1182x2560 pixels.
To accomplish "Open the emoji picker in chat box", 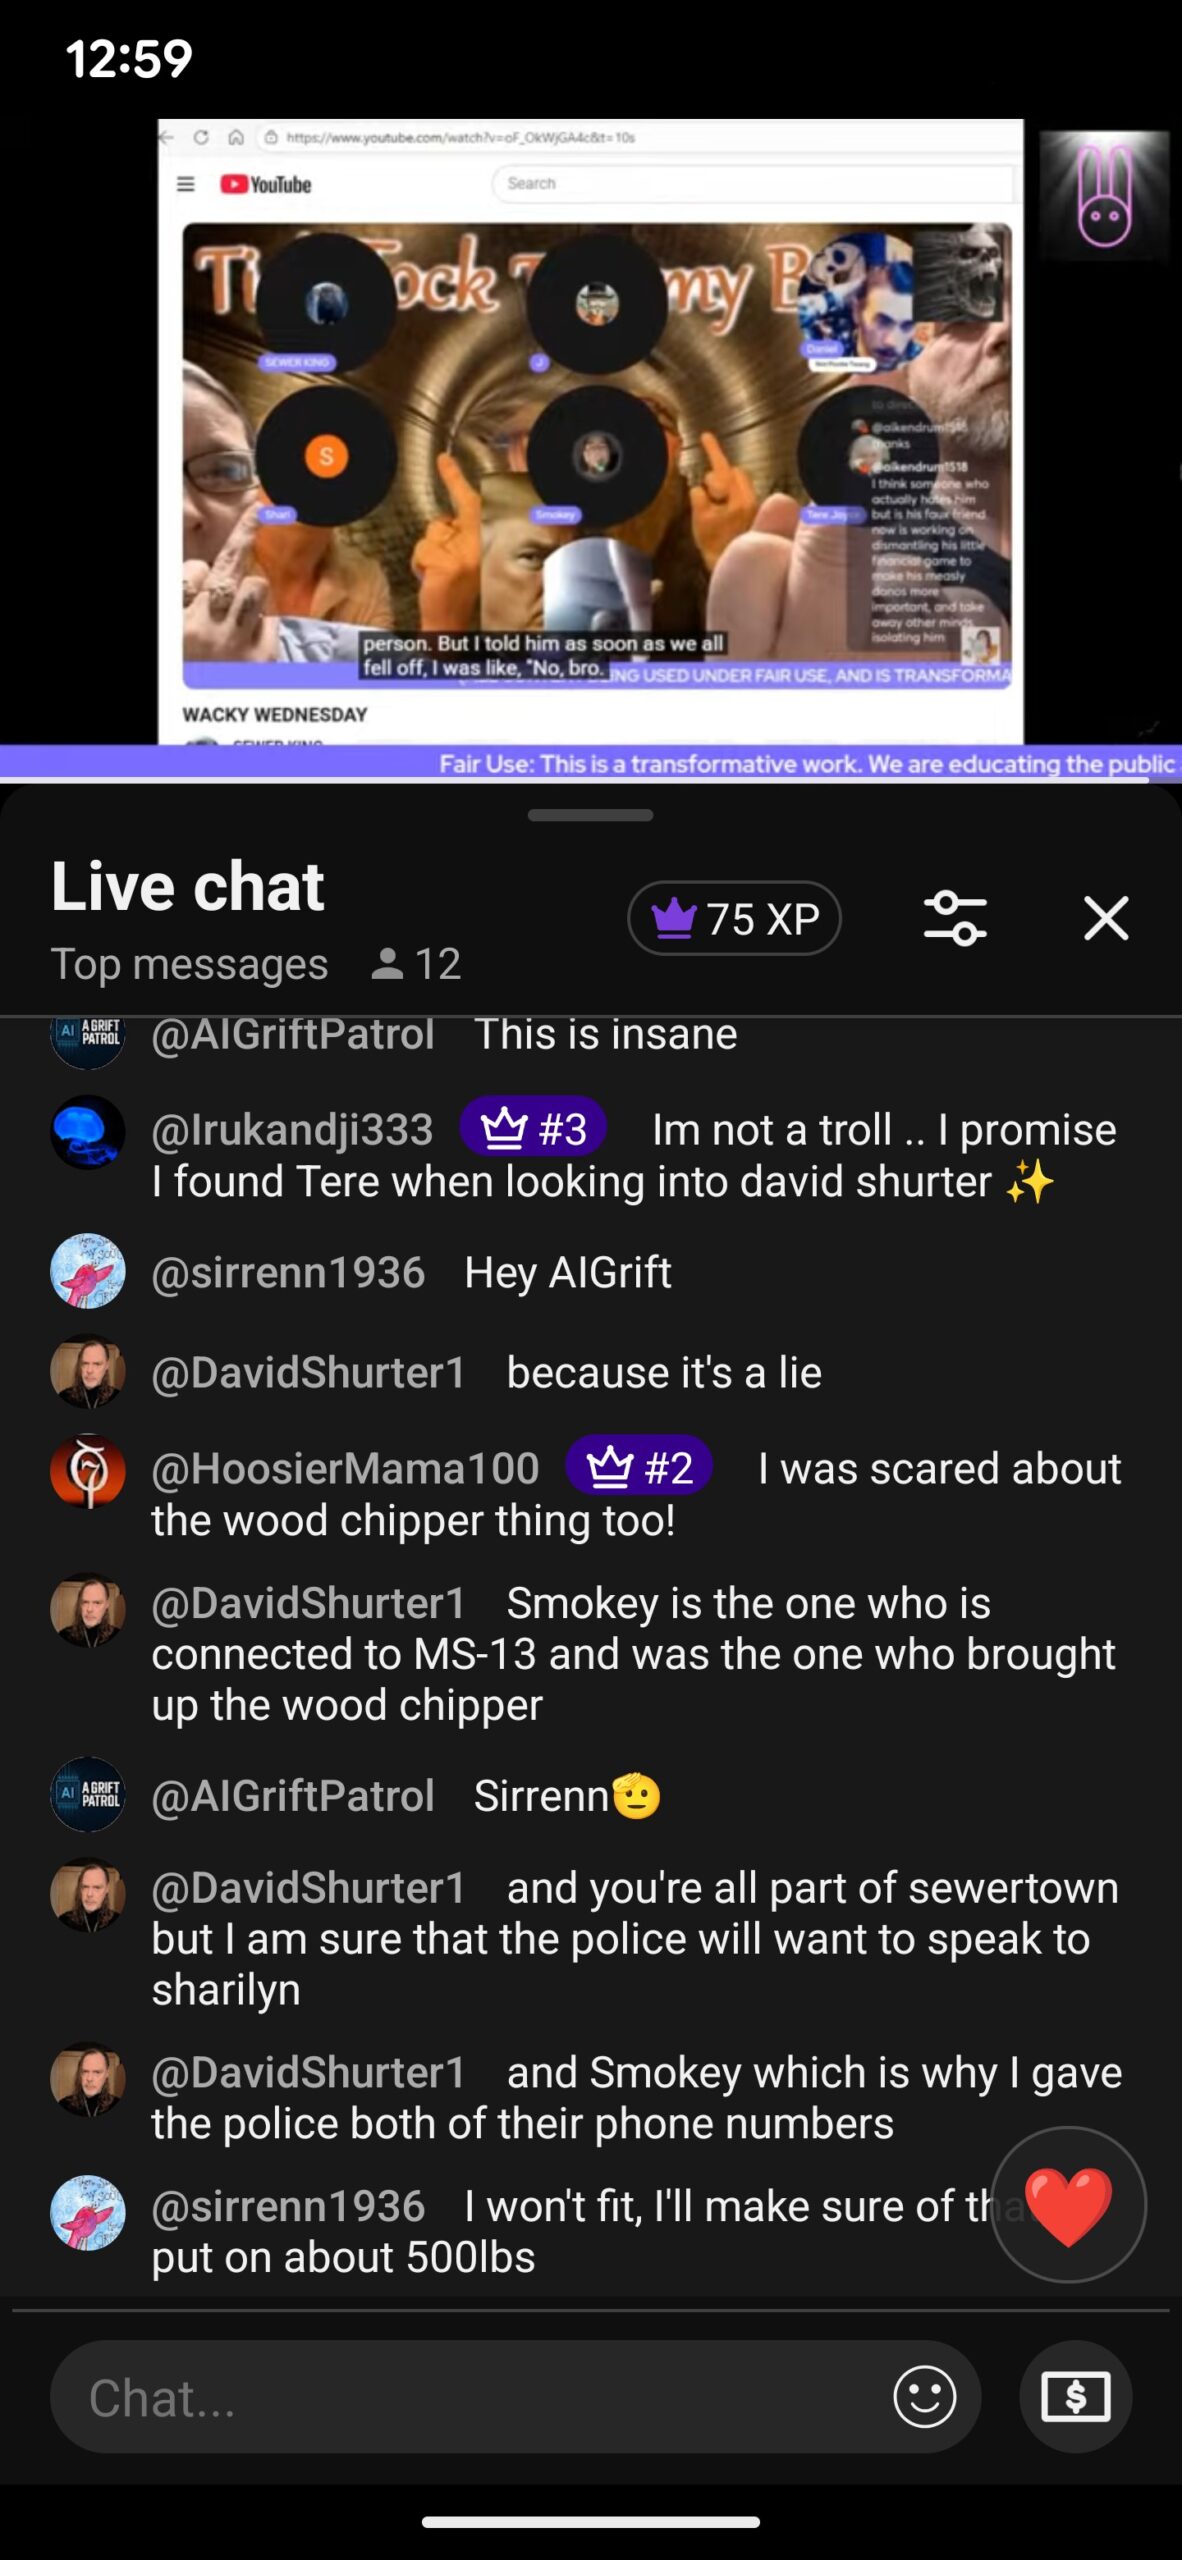I will 924,2397.
